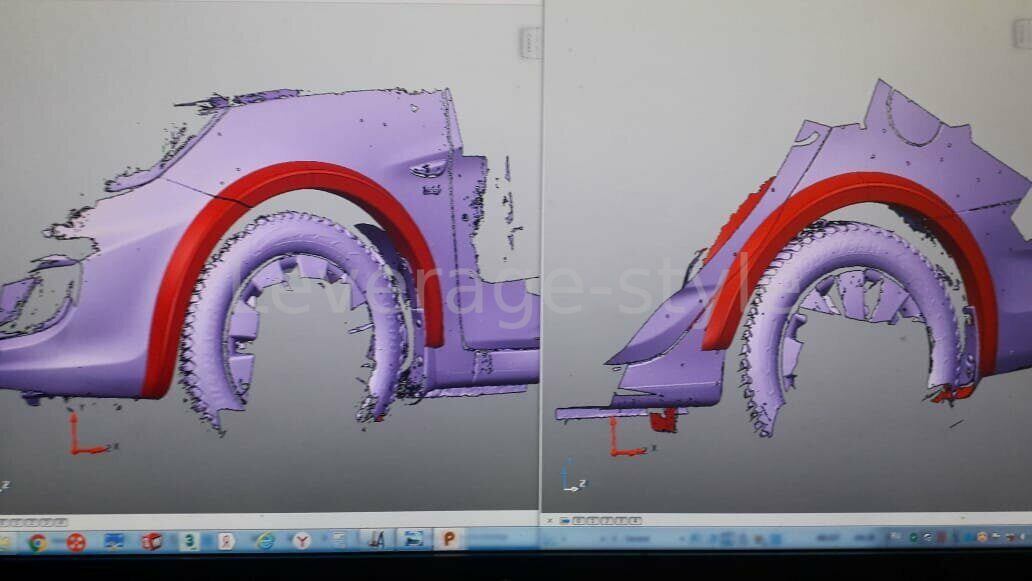
Task: Click the handle at left viewport's top-right corner
Action: coord(530,42)
